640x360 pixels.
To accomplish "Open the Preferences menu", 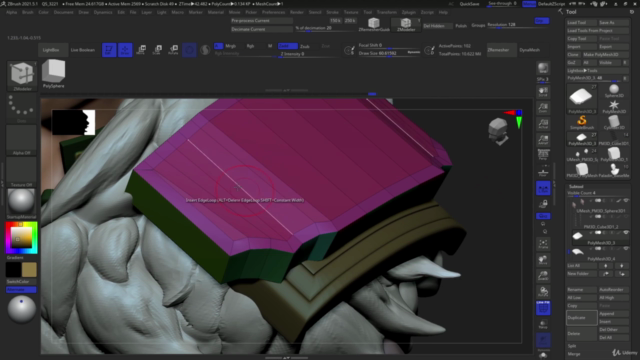I will (x=273, y=12).
